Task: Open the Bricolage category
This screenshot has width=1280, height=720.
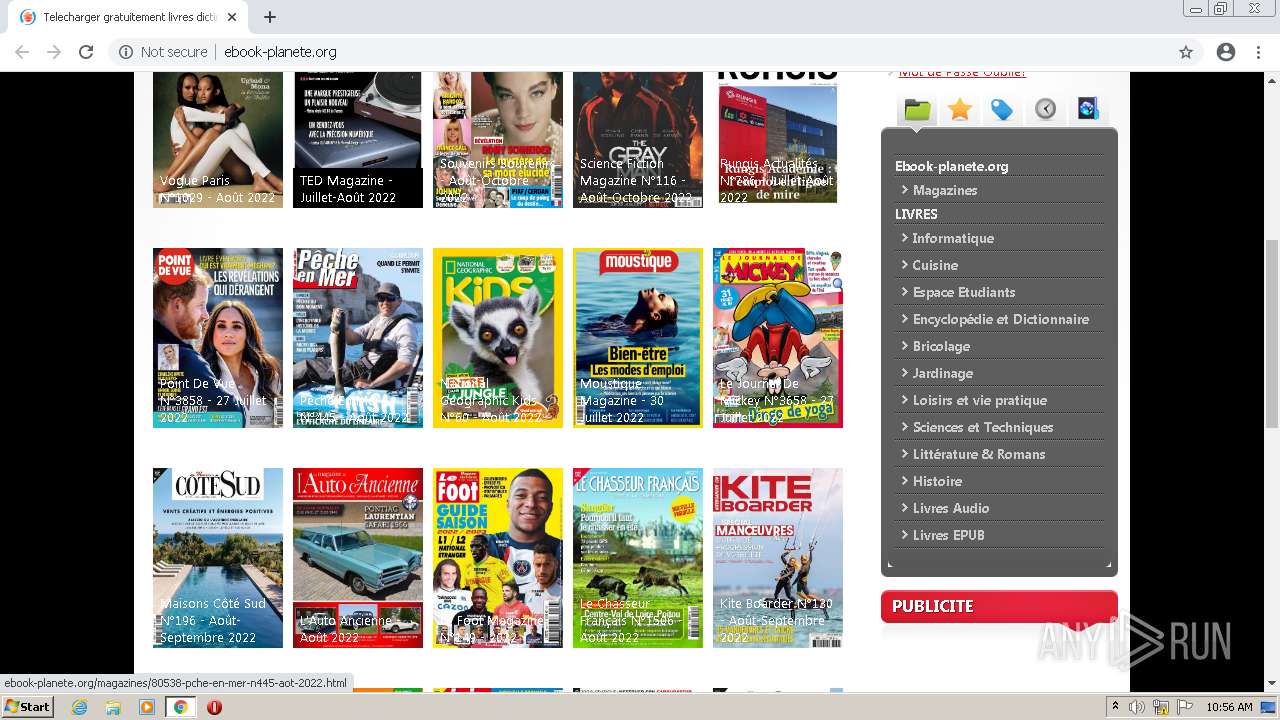Action: click(941, 346)
